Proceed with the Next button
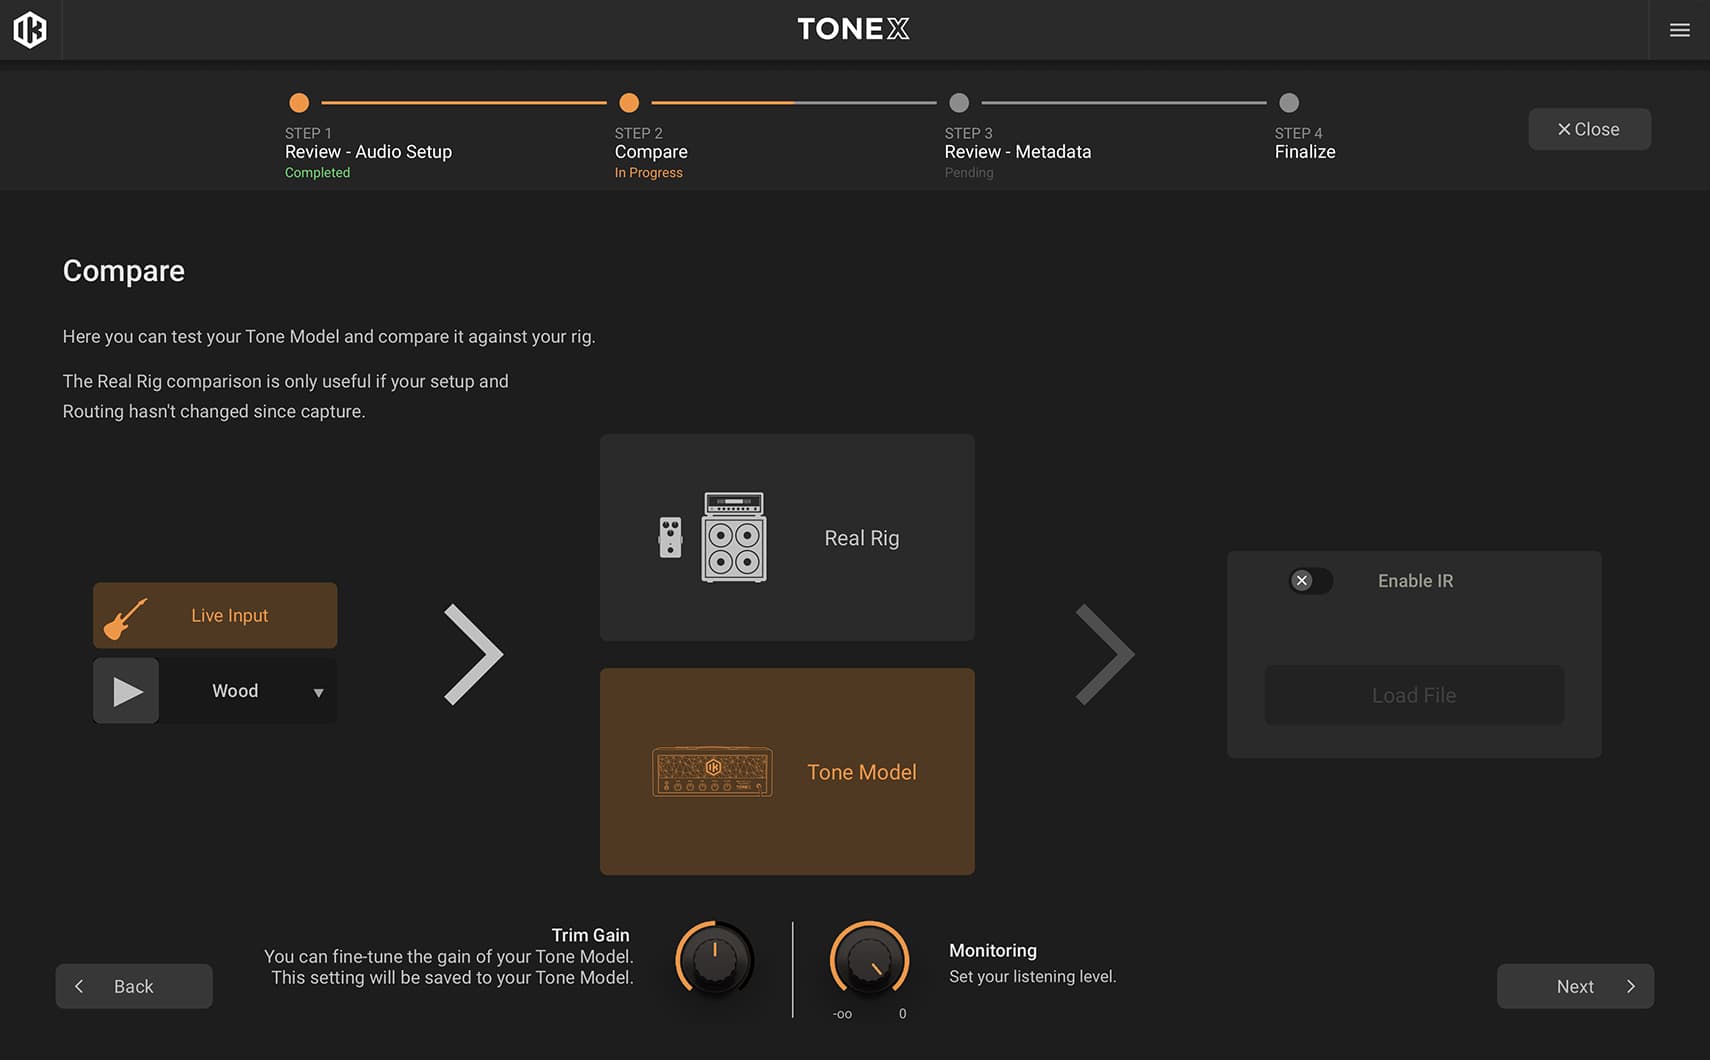The image size is (1710, 1060). click(x=1575, y=986)
